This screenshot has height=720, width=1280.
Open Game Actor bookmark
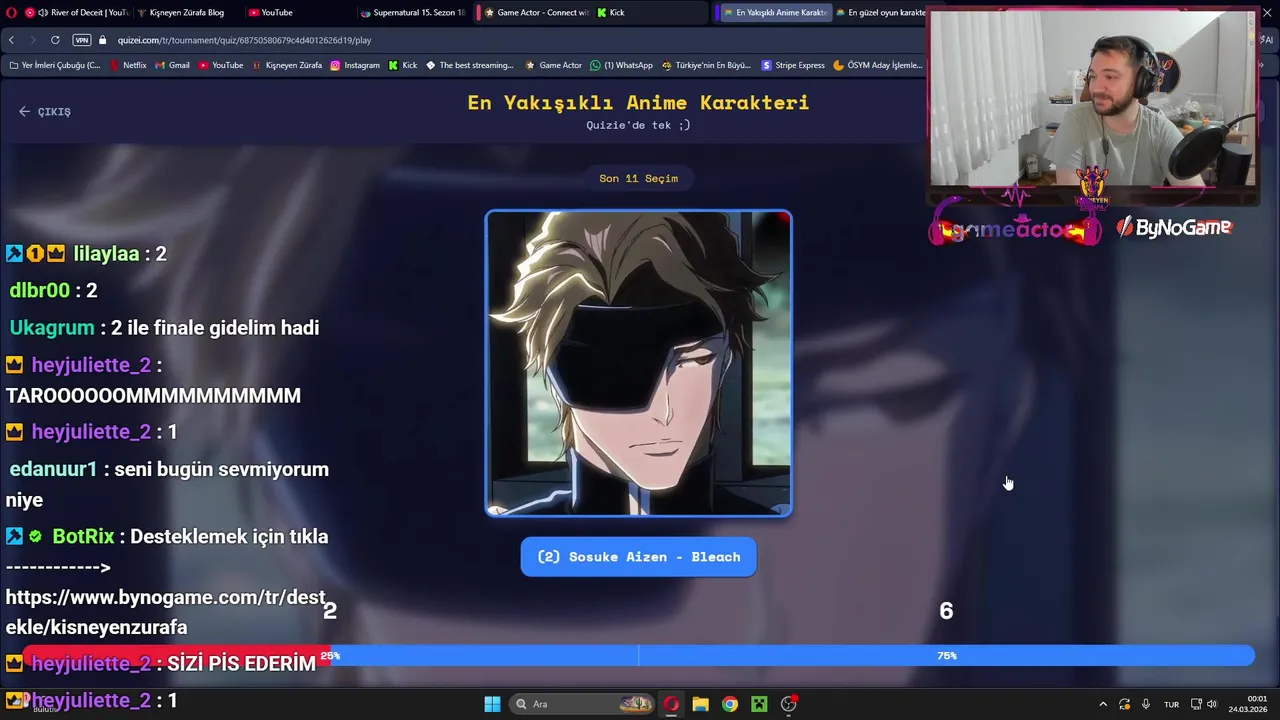[553, 65]
